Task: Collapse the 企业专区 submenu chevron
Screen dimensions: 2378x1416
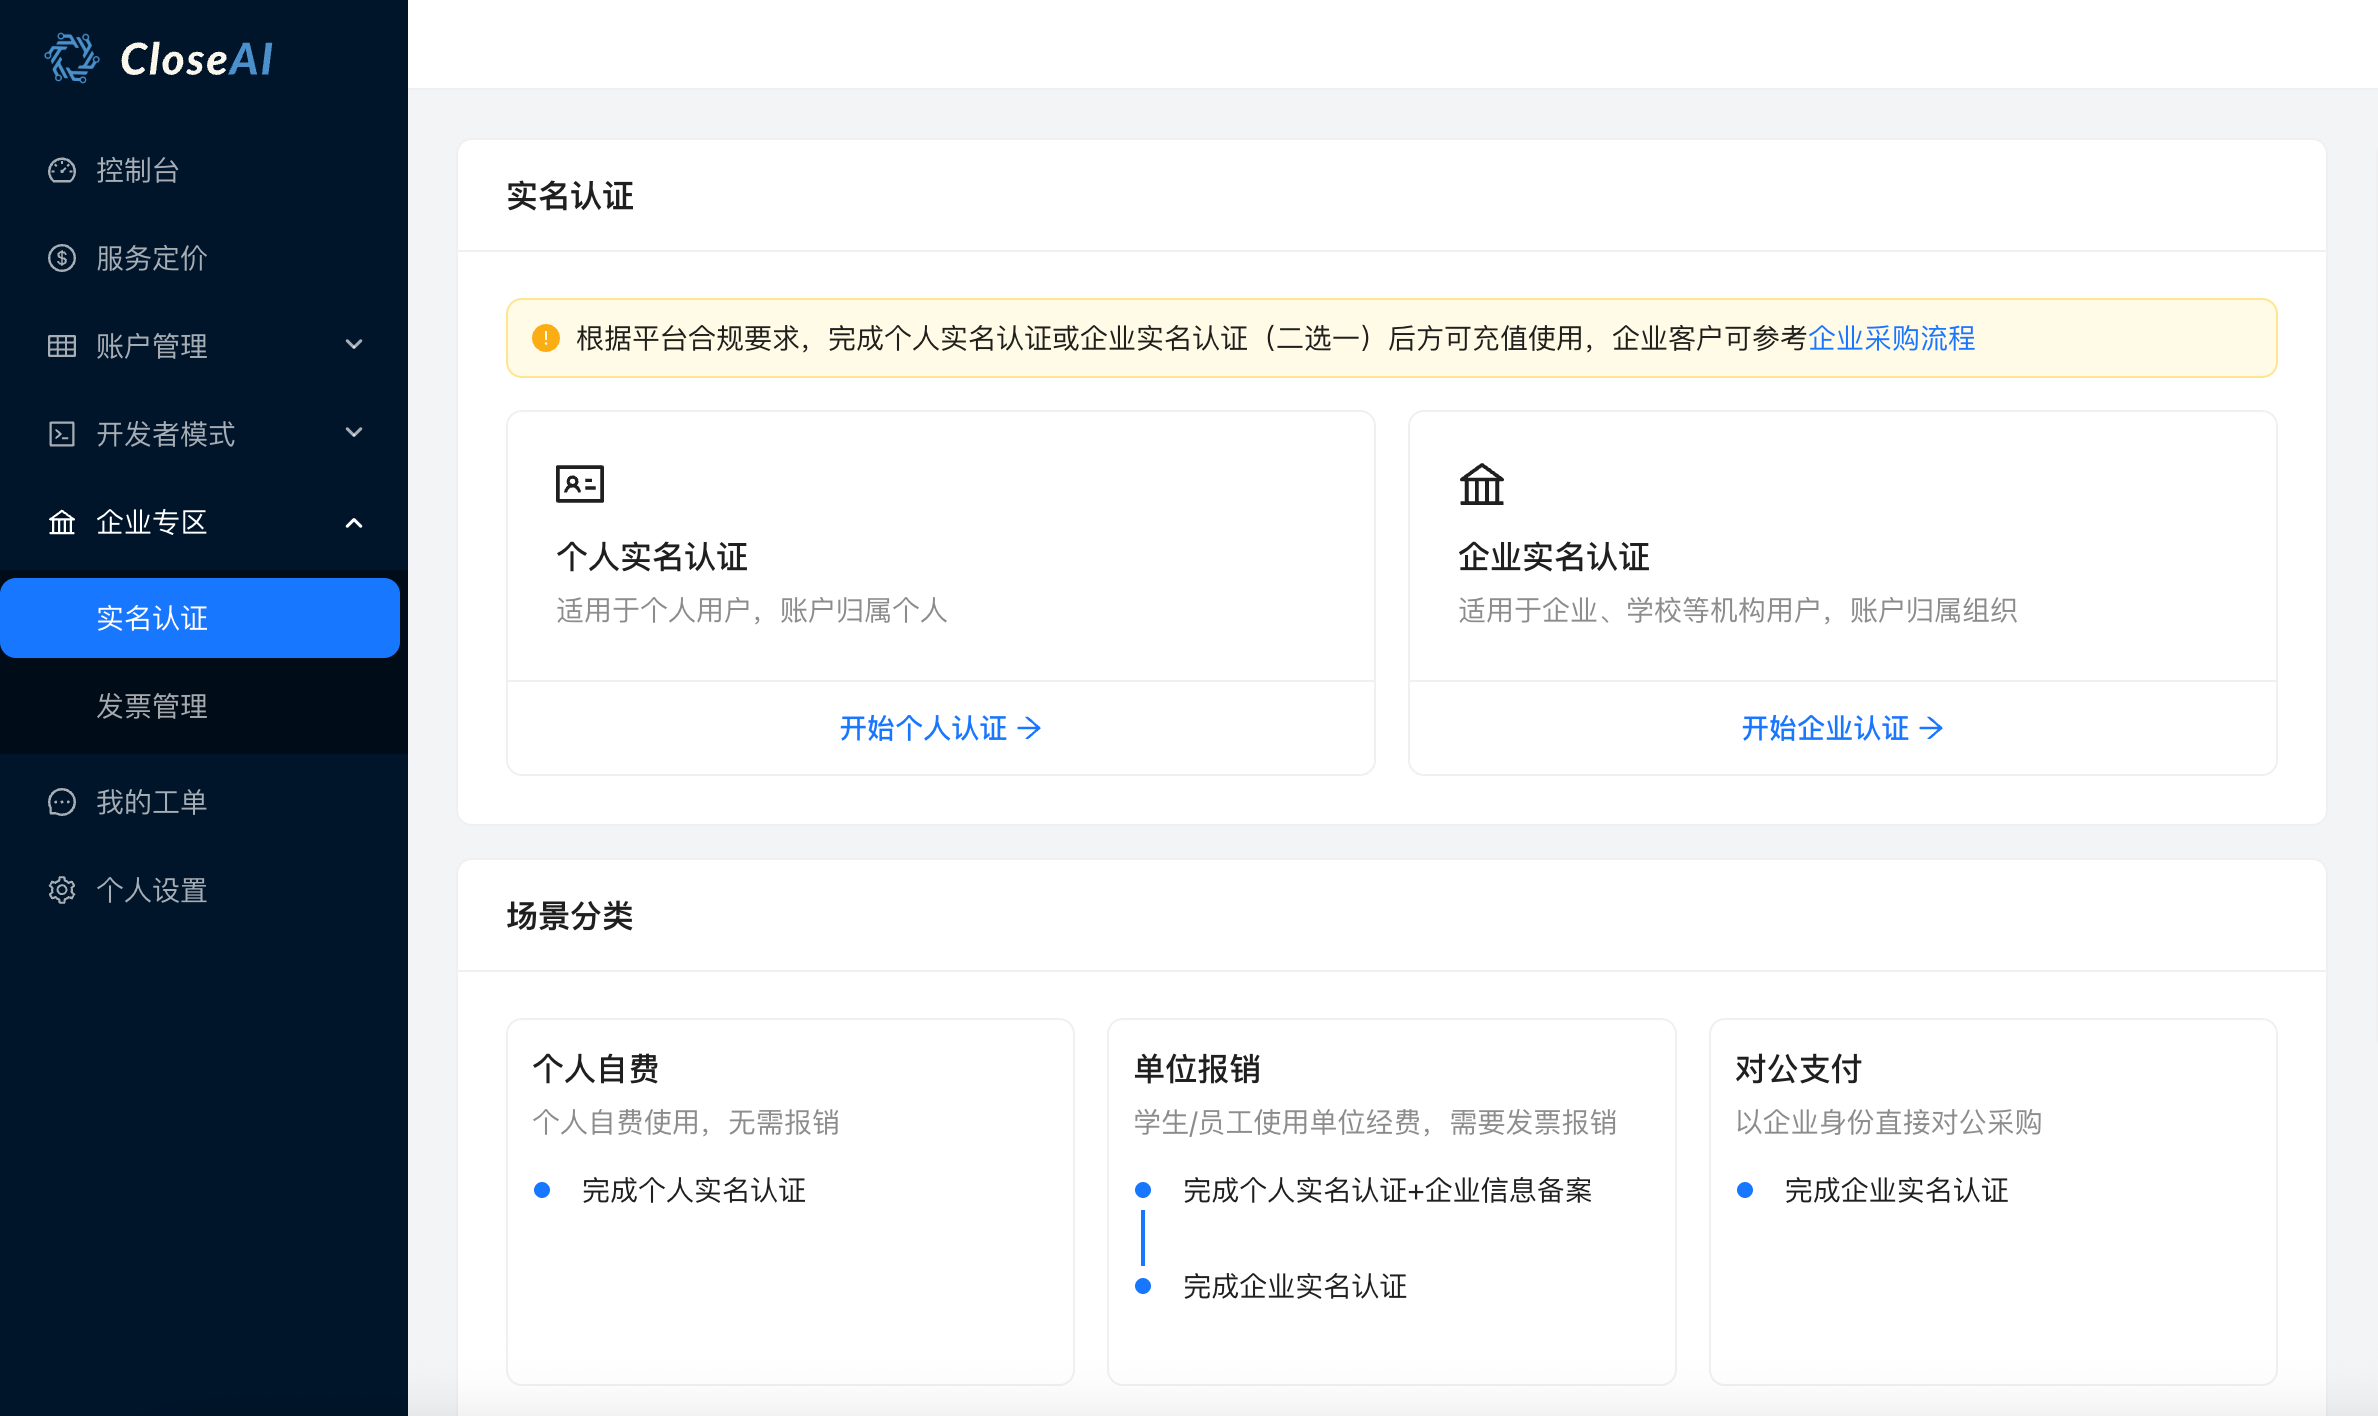Action: (x=354, y=523)
